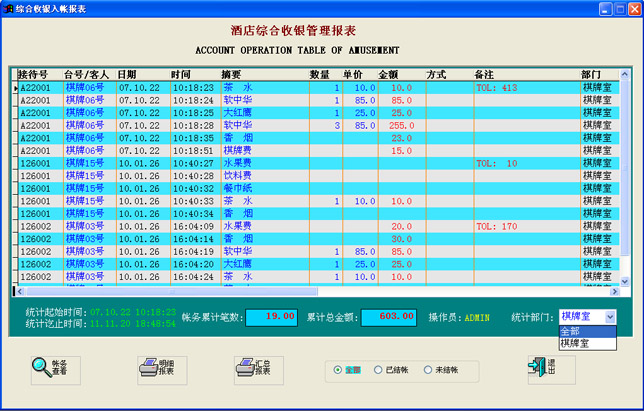Click the 日期 column header
The height and width of the screenshot is (411, 644).
click(x=128, y=74)
